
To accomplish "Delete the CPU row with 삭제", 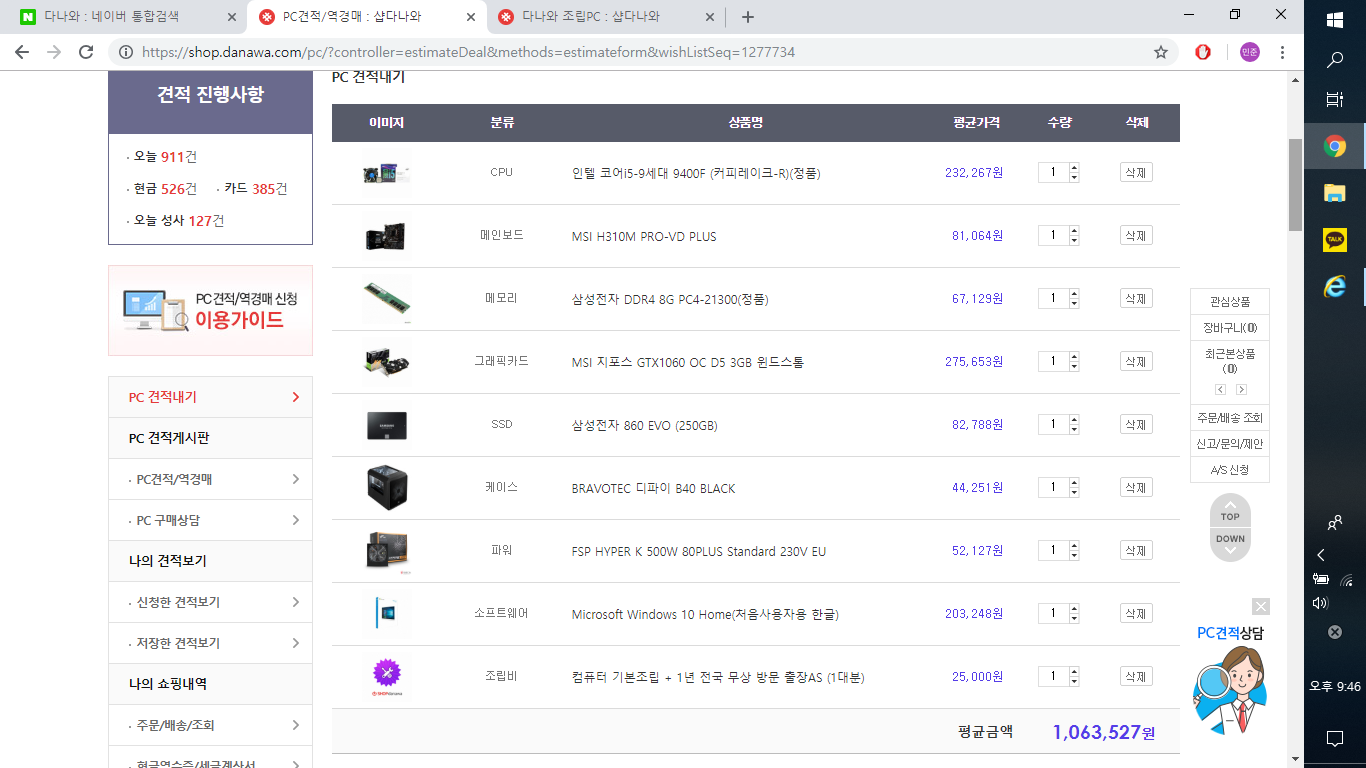I will [1136, 172].
